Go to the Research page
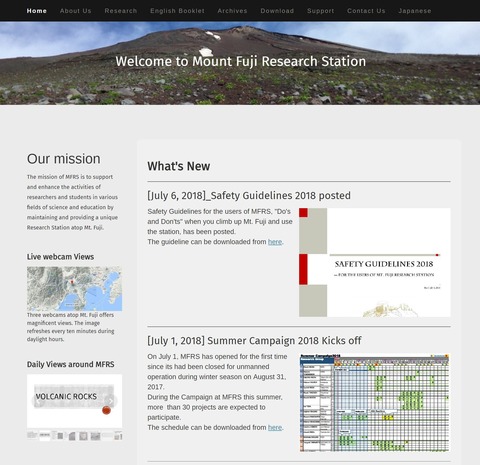This screenshot has height=465, width=480. [121, 11]
